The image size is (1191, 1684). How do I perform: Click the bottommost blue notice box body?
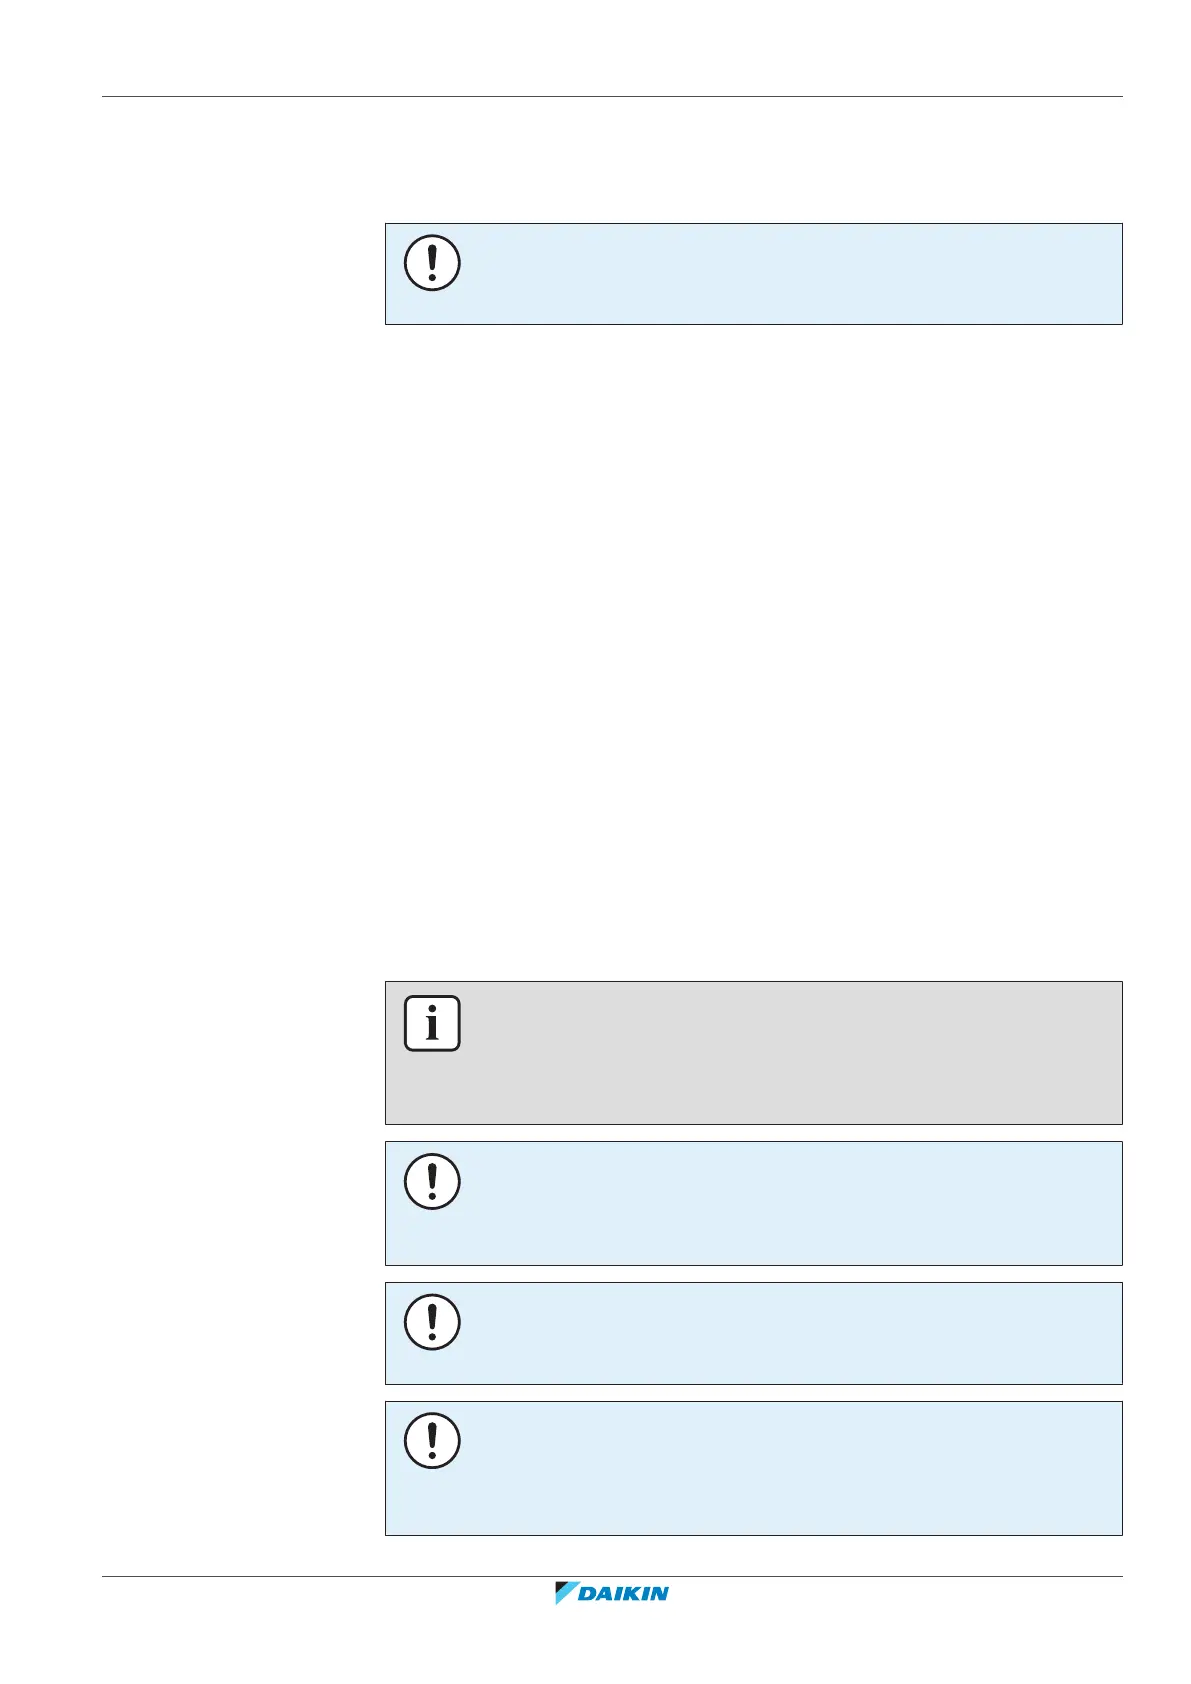click(780, 1468)
